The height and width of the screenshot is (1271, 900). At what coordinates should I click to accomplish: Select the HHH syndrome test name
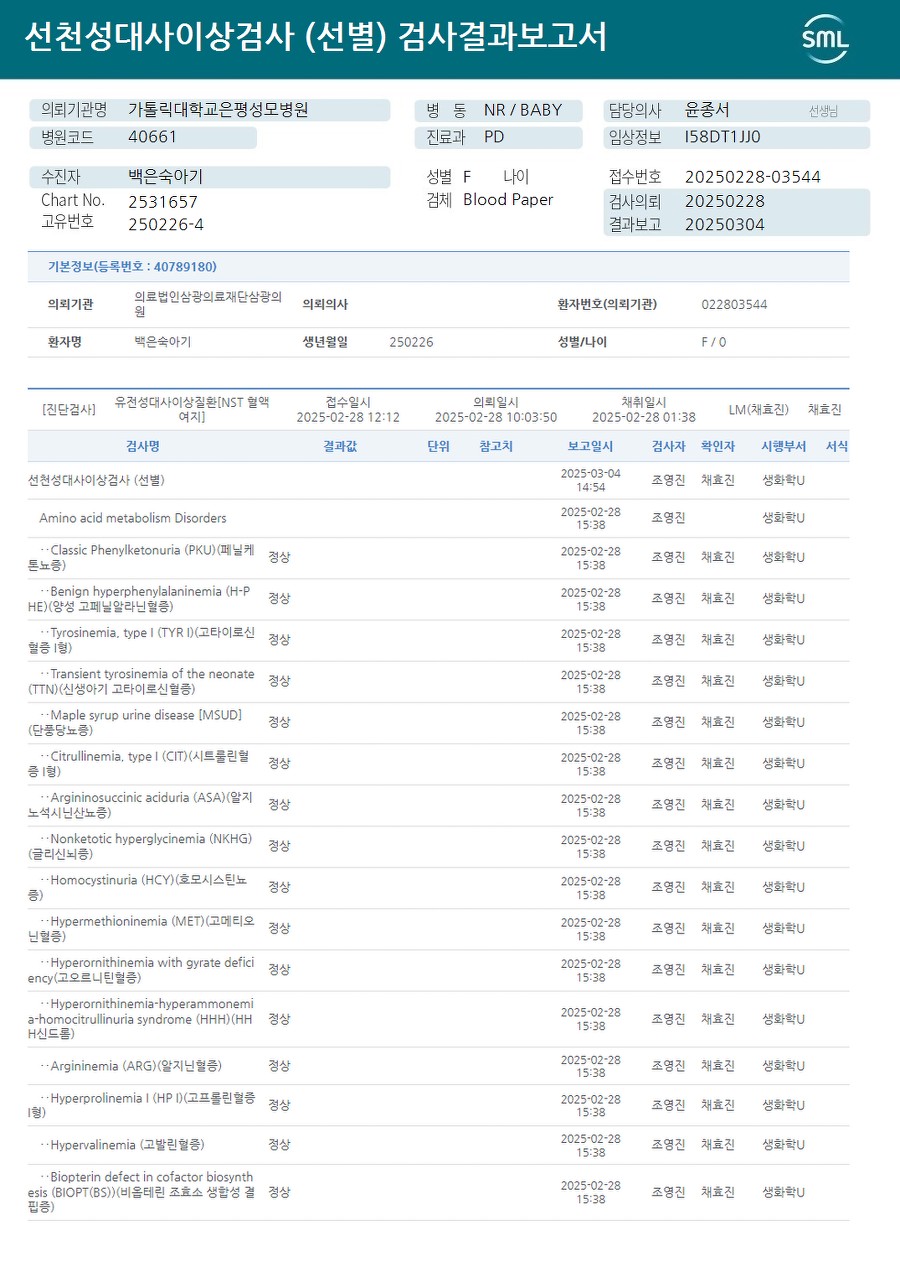pos(141,1018)
